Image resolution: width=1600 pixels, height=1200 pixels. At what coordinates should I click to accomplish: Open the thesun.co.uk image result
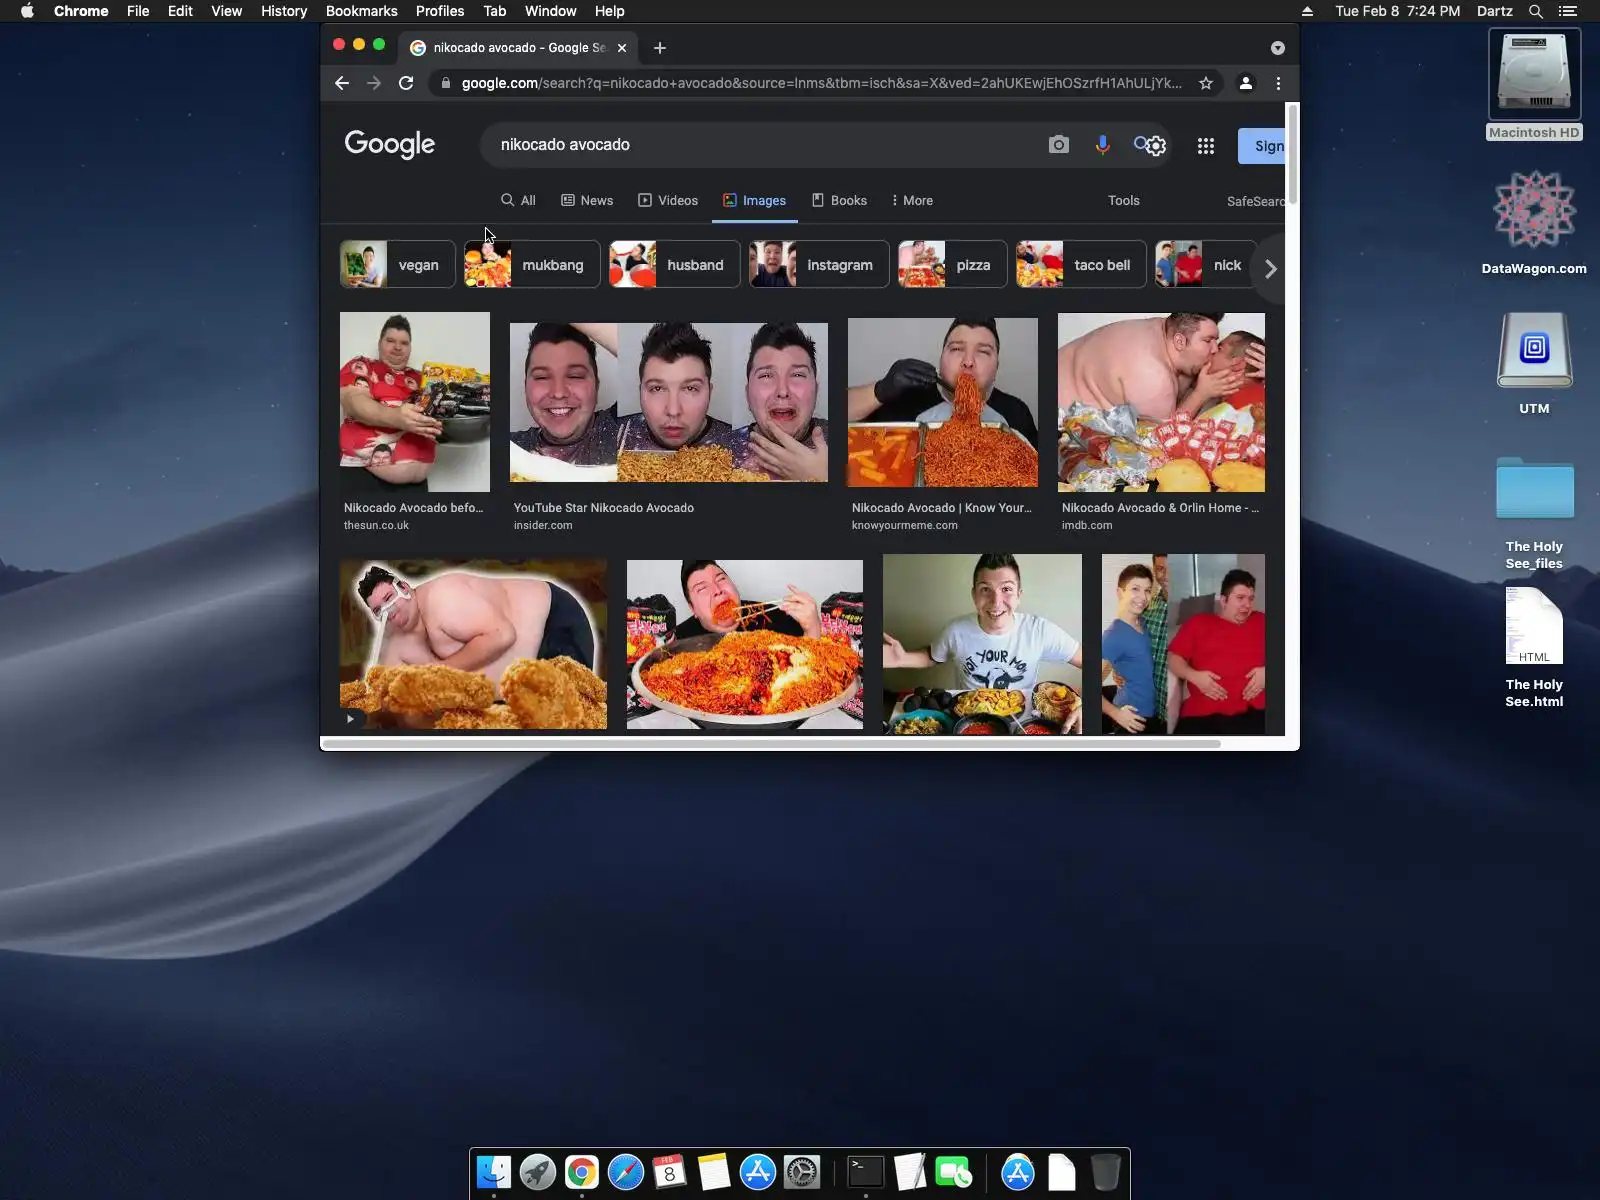(415, 402)
